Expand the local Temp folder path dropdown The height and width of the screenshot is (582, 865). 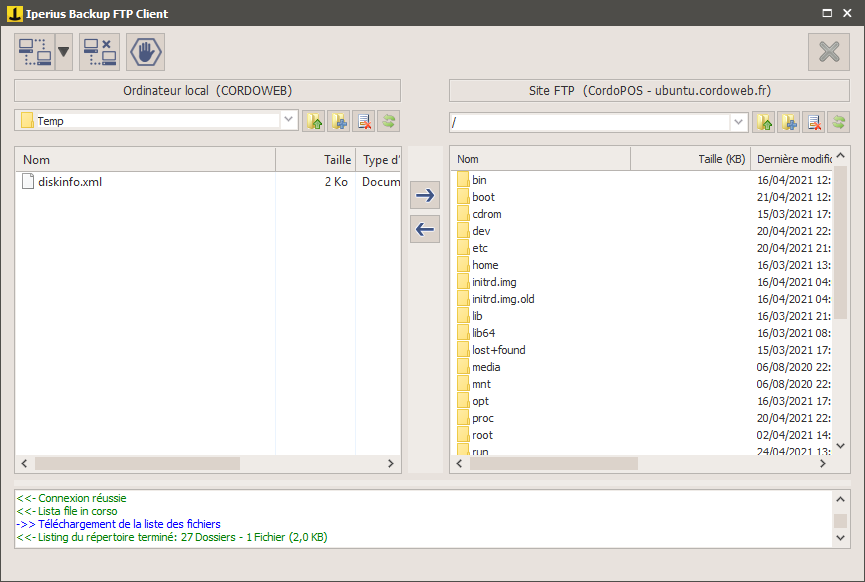[288, 120]
